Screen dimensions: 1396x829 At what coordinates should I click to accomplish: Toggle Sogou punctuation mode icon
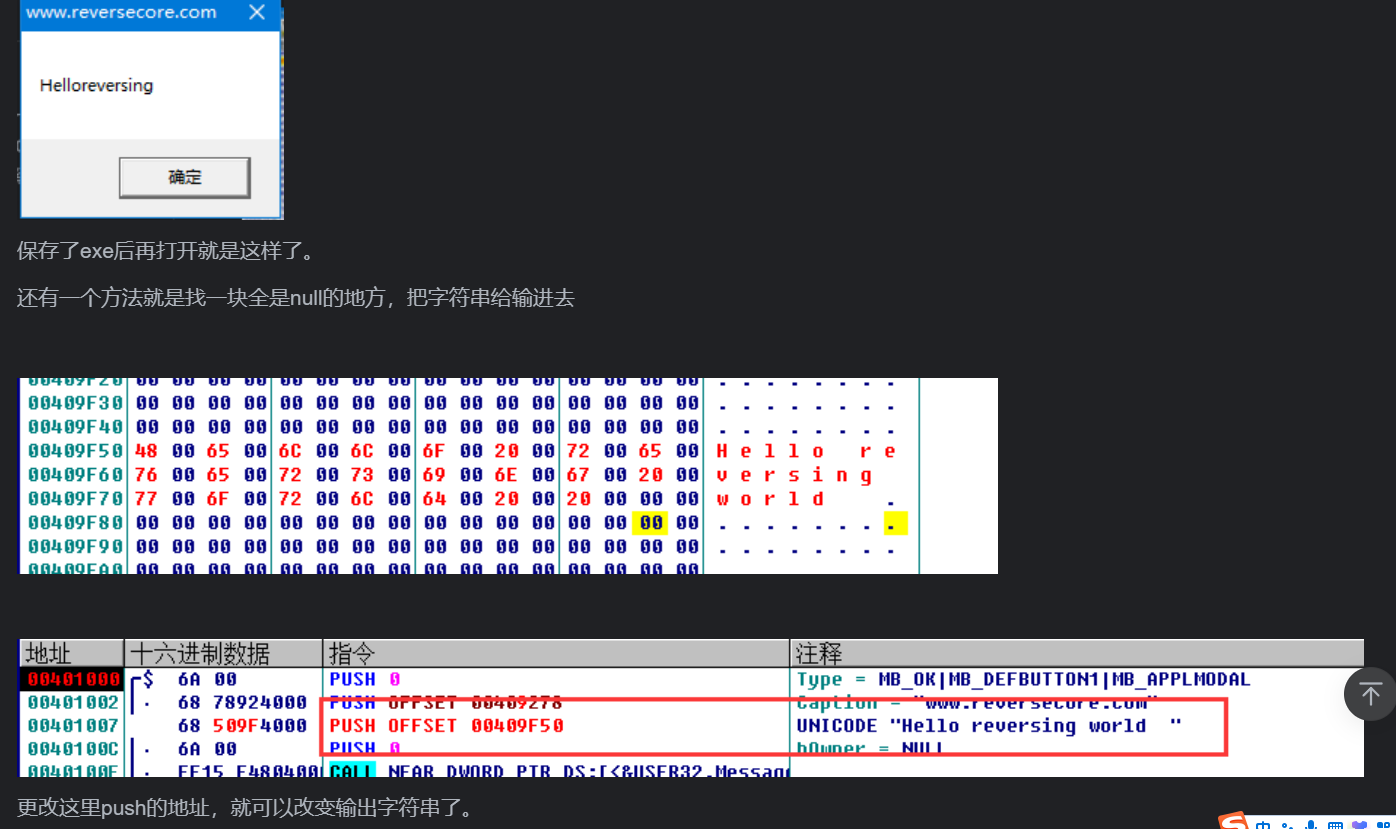click(1286, 826)
